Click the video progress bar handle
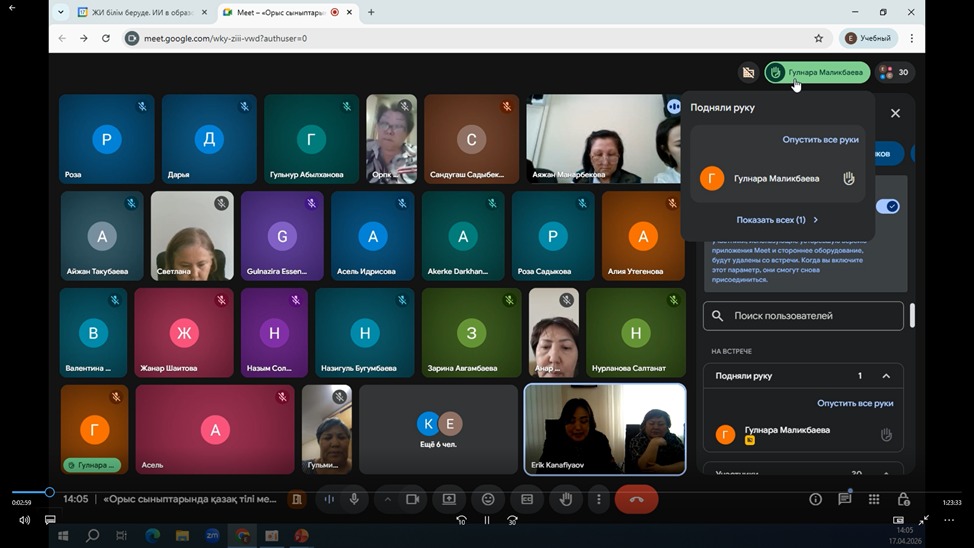This screenshot has width=974, height=548. [x=49, y=492]
